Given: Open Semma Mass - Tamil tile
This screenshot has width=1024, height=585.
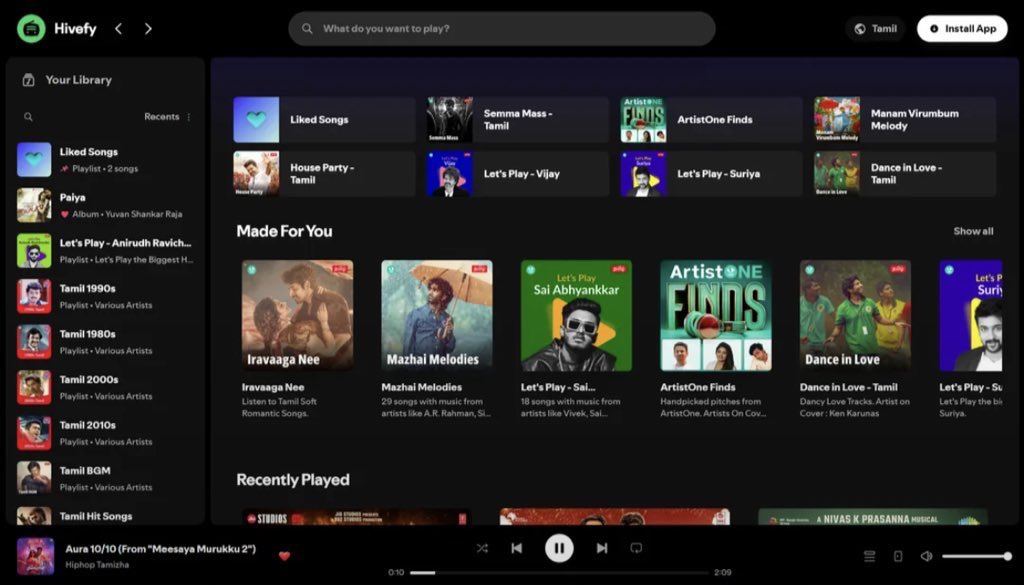Looking at the screenshot, I should pos(518,119).
